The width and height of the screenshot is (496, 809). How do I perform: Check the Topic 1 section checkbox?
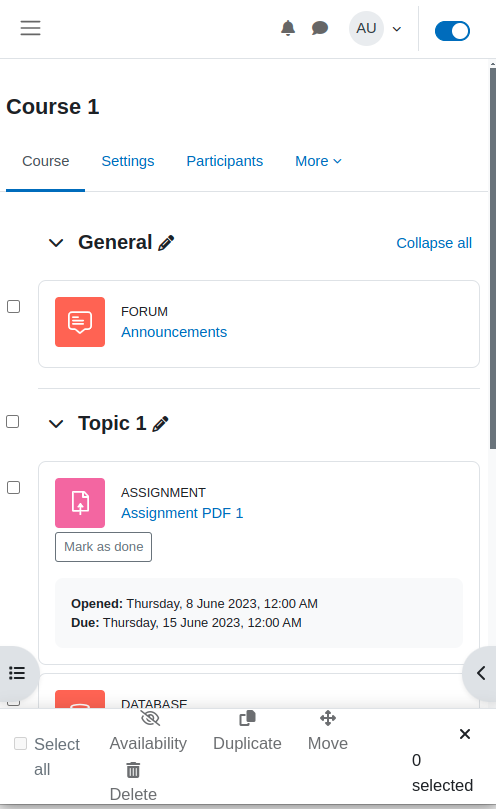(x=12, y=422)
